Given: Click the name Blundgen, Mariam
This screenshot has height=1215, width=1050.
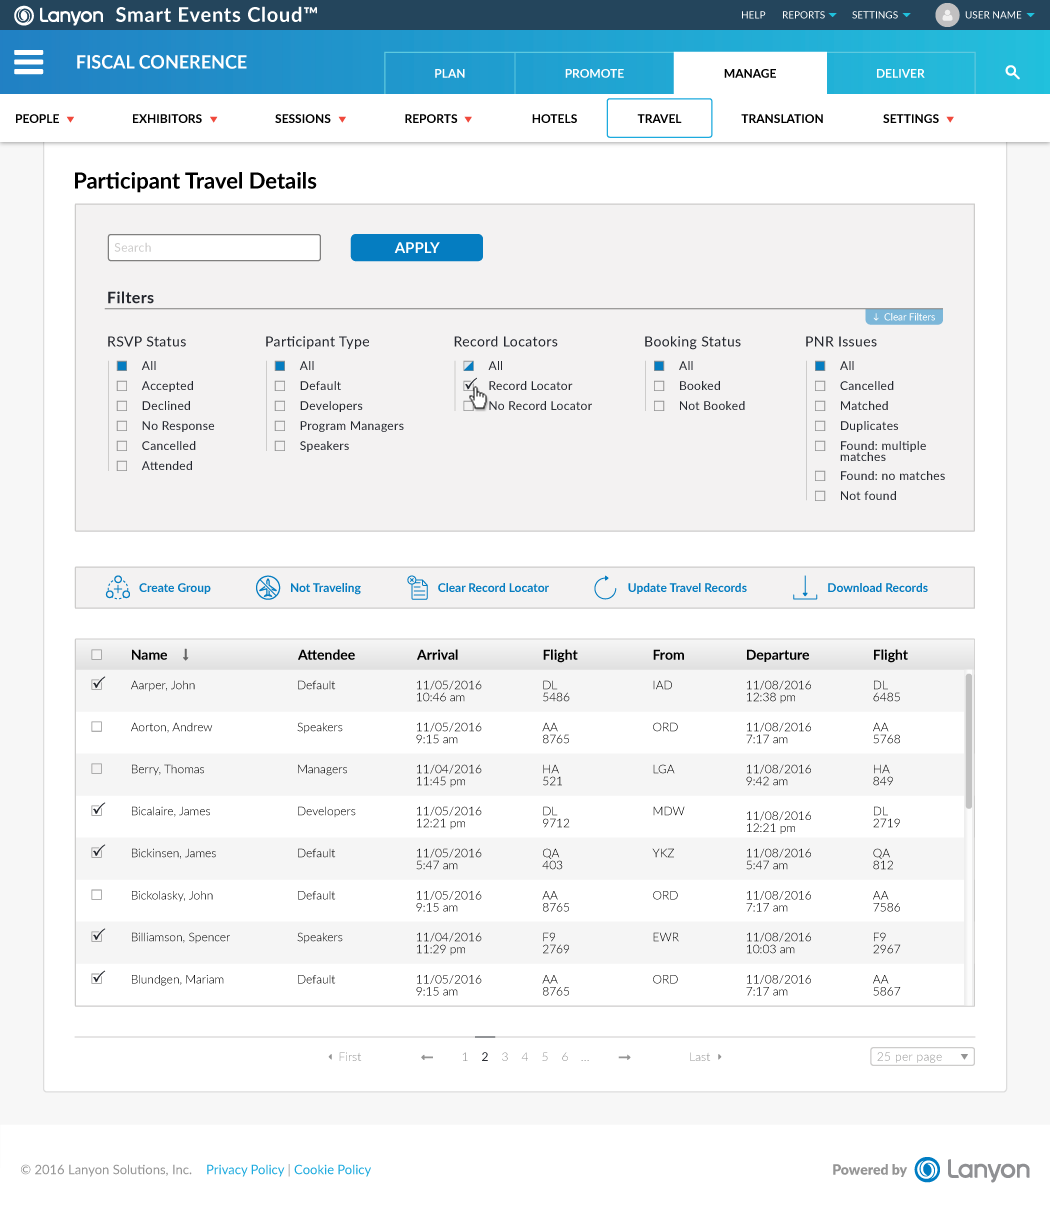Looking at the screenshot, I should 177,979.
